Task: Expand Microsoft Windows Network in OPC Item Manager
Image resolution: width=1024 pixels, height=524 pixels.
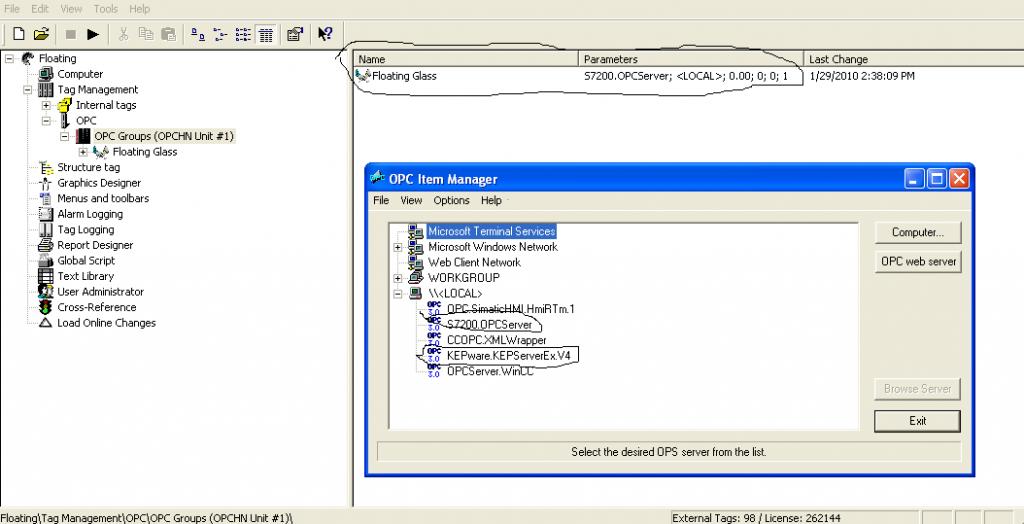Action: (x=398, y=247)
